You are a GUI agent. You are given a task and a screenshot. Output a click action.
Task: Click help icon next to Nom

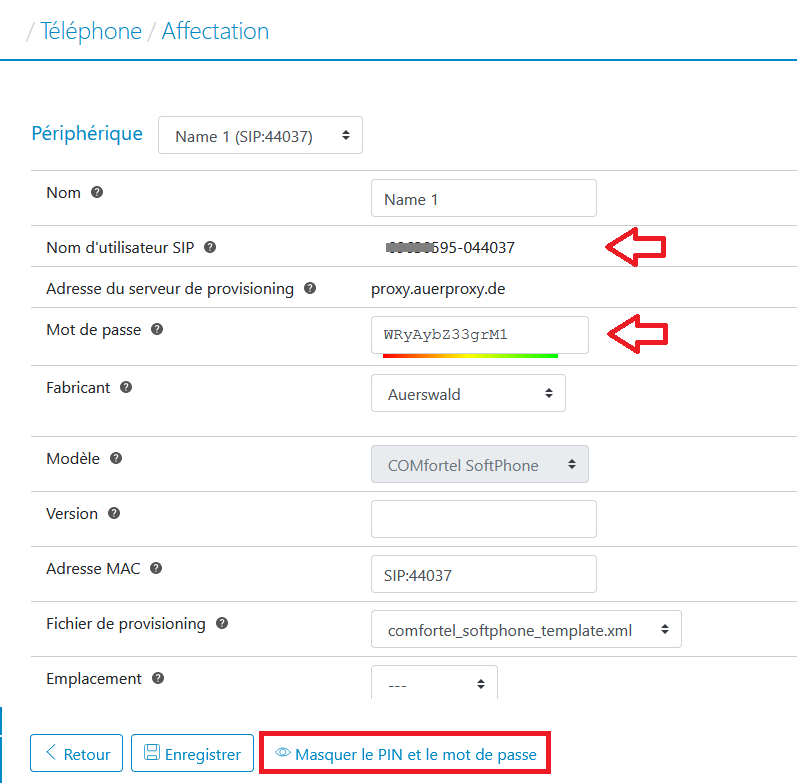click(97, 192)
